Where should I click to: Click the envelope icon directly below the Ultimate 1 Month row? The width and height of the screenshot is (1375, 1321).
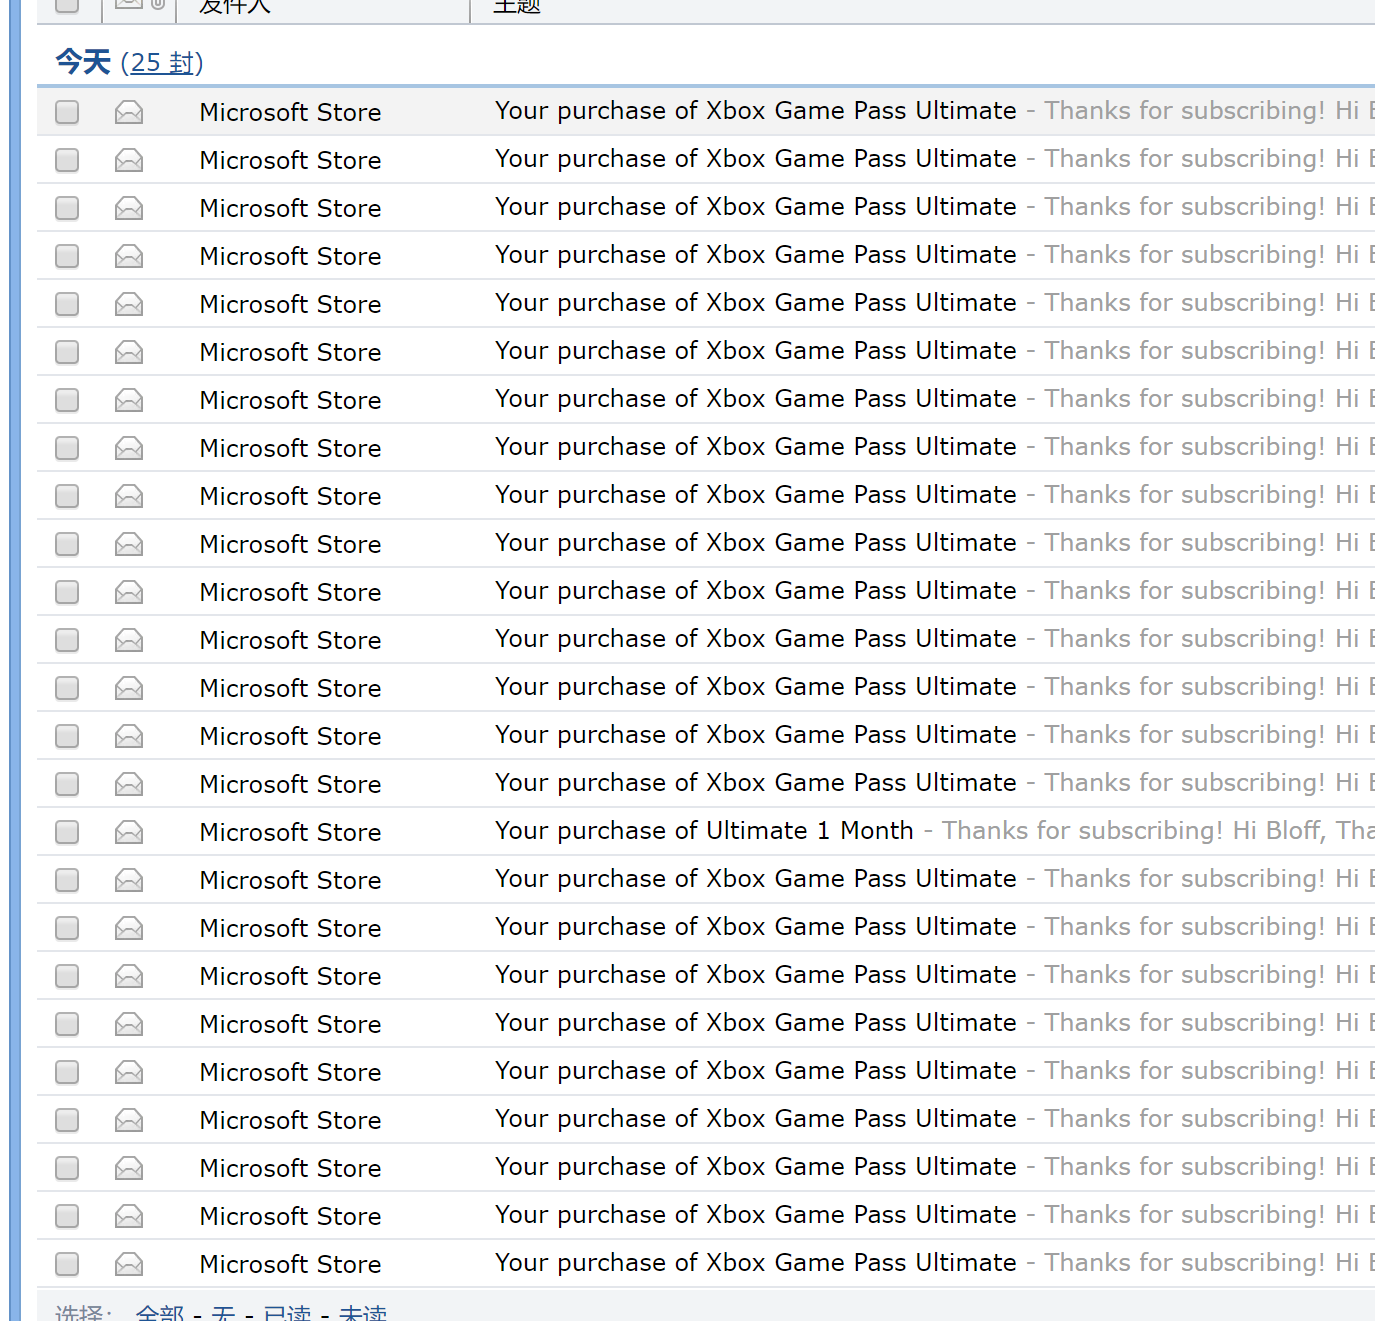(x=129, y=880)
